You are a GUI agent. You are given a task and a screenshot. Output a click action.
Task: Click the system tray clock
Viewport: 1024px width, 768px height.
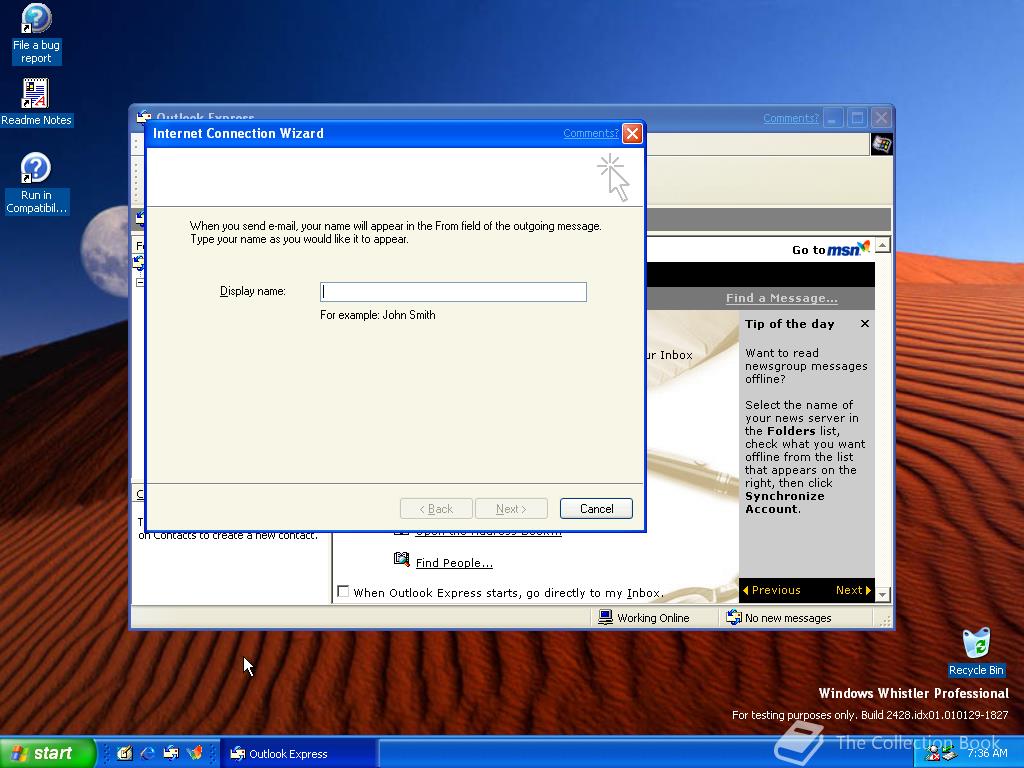(x=987, y=754)
